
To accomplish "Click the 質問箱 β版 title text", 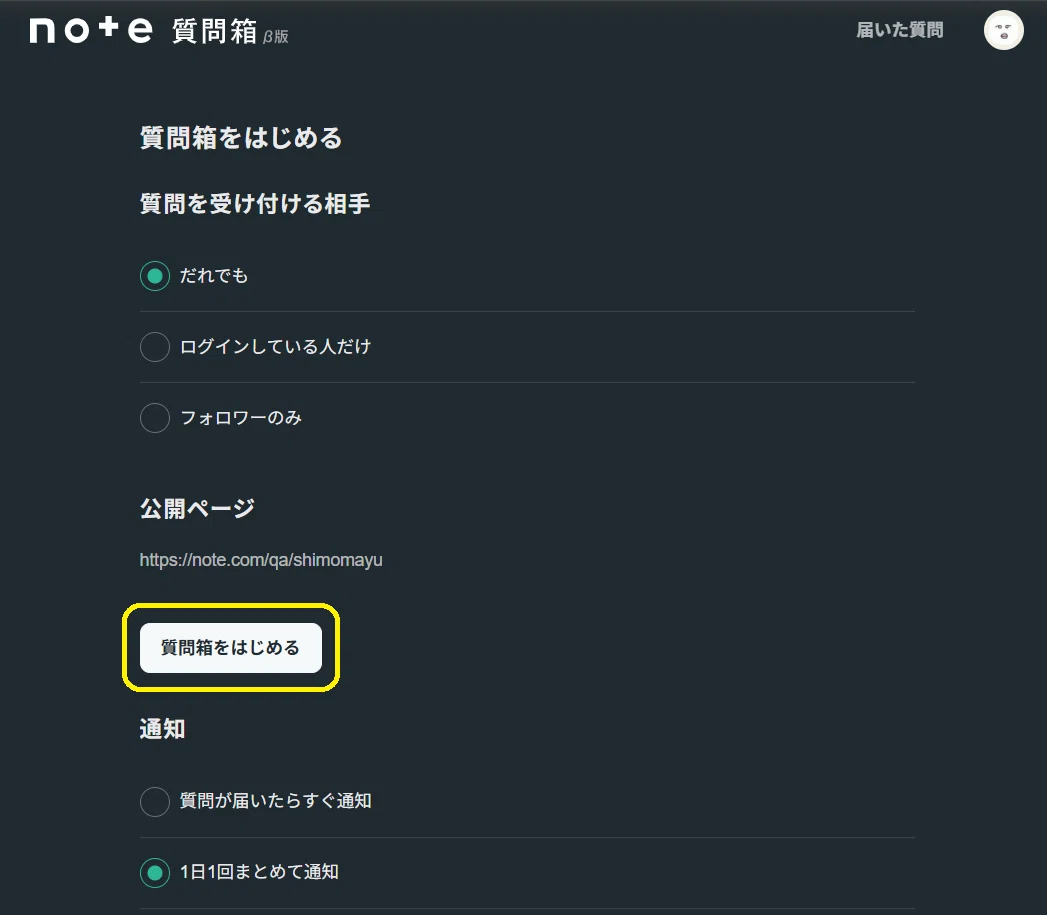I will 230,31.
